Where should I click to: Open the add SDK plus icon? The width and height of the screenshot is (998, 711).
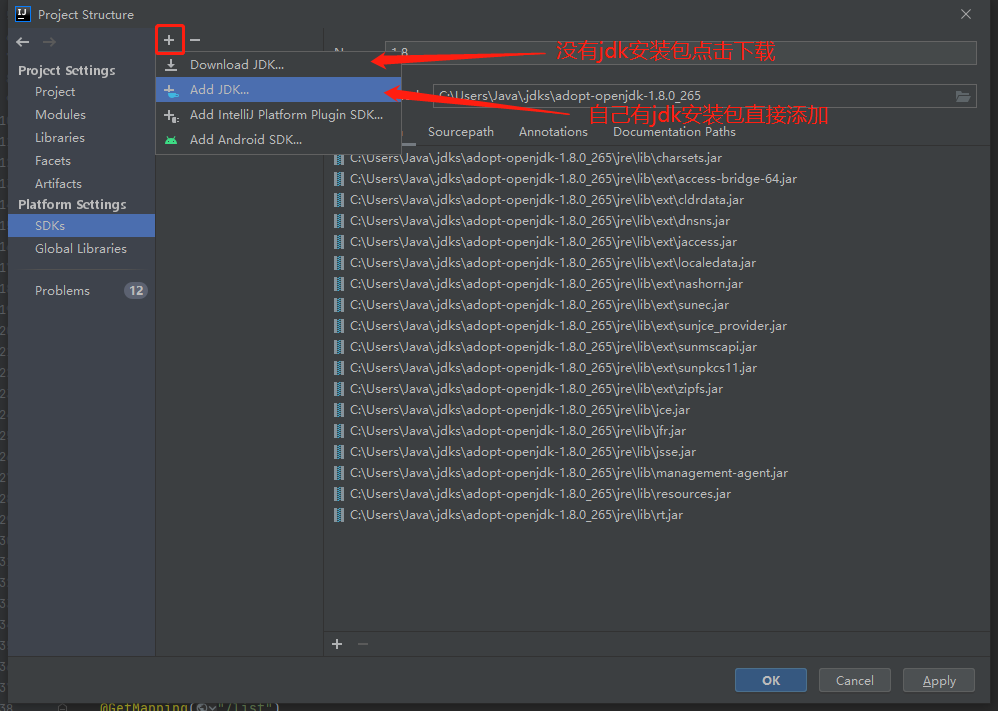(170, 39)
